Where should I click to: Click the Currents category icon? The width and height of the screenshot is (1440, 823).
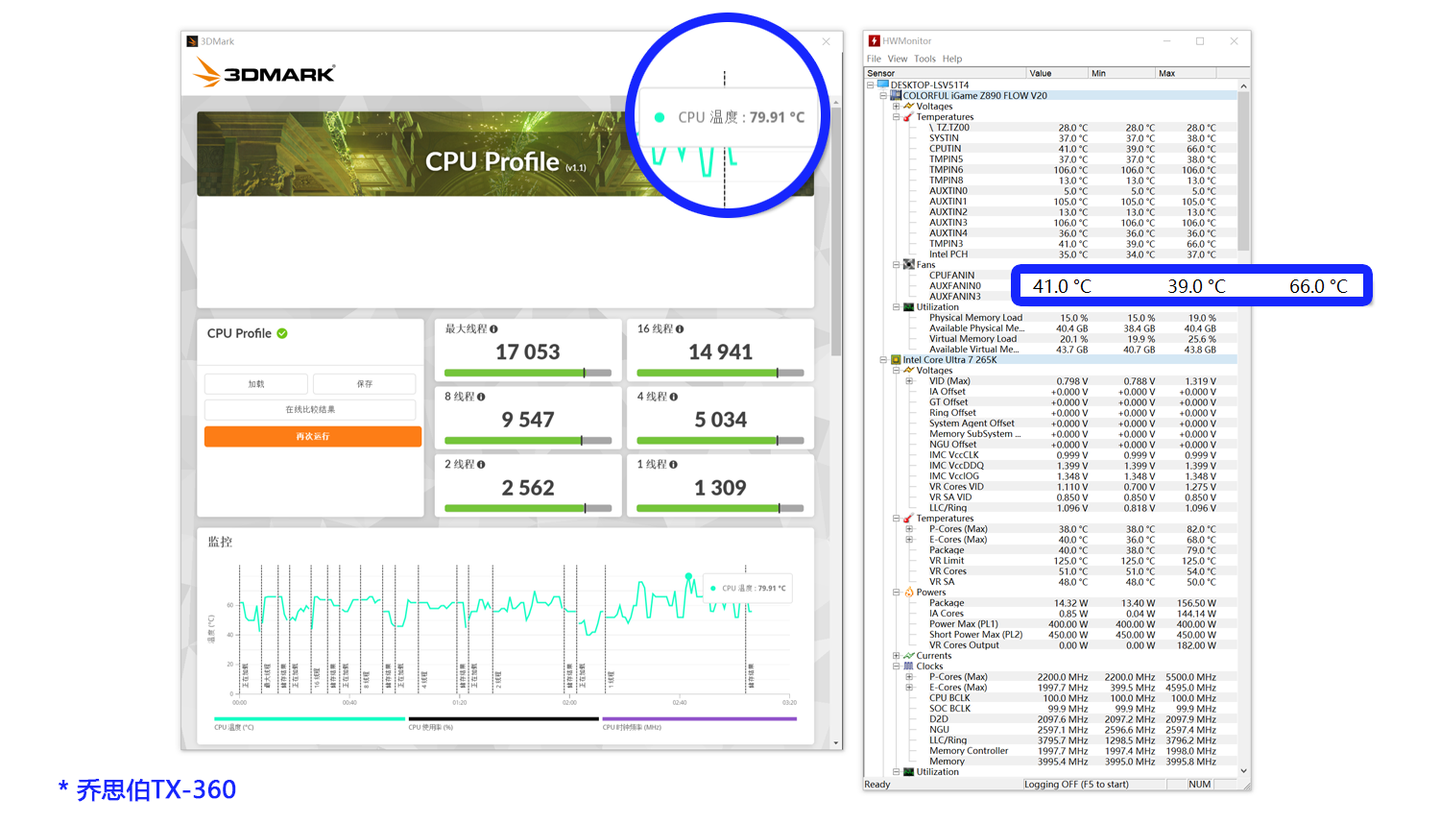908,656
